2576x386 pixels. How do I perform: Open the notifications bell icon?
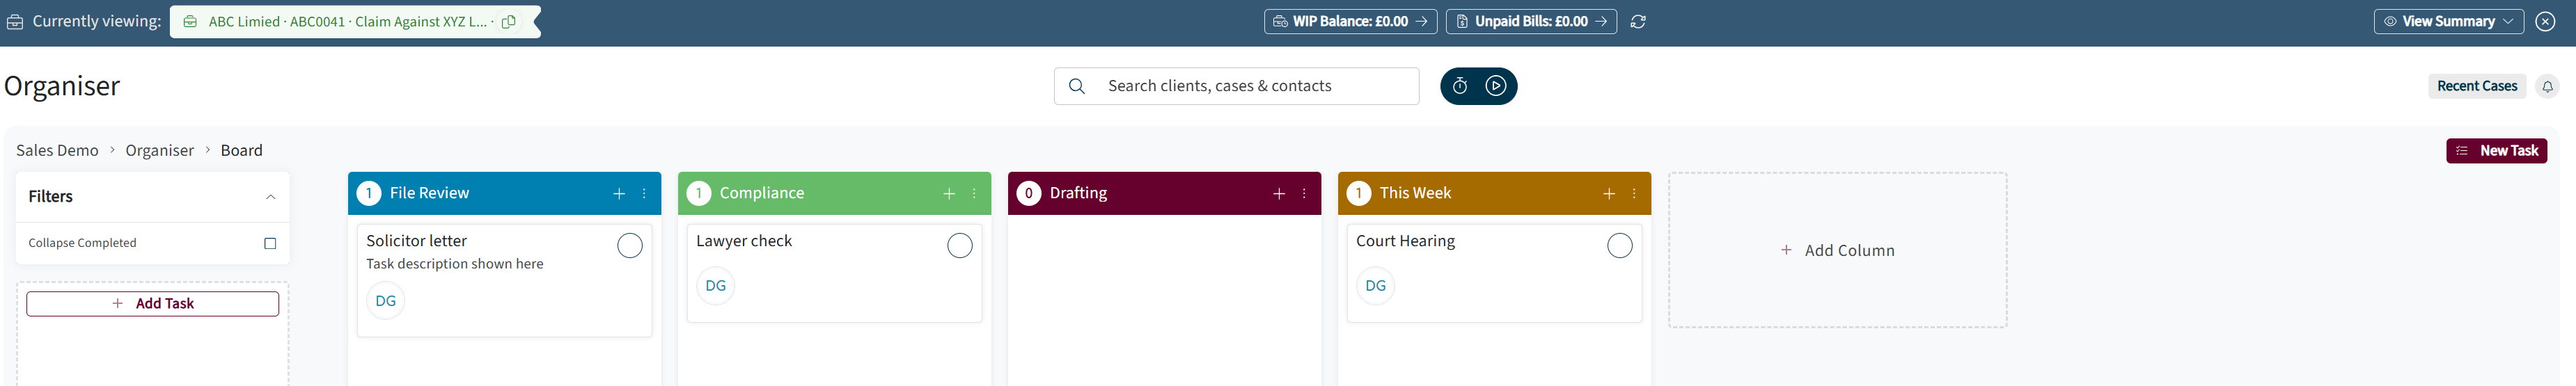tap(2547, 86)
